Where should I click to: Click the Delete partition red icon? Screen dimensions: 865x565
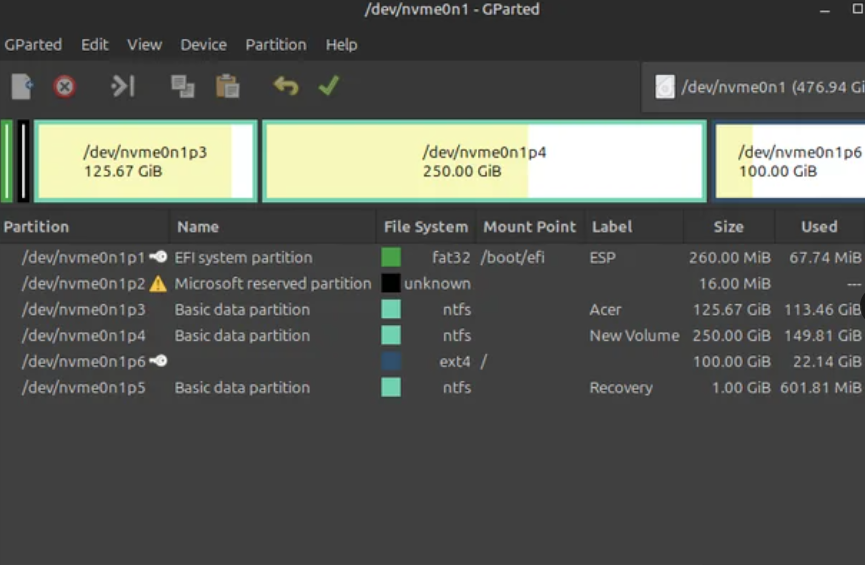pos(65,87)
